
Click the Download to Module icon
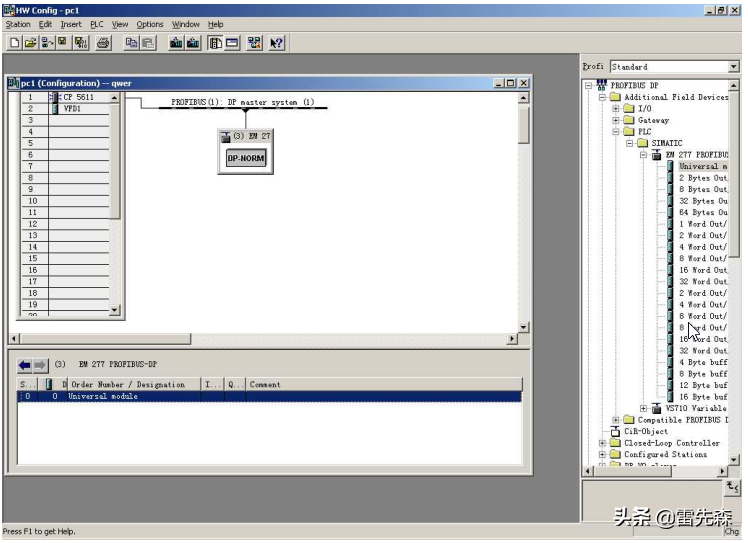(176, 43)
